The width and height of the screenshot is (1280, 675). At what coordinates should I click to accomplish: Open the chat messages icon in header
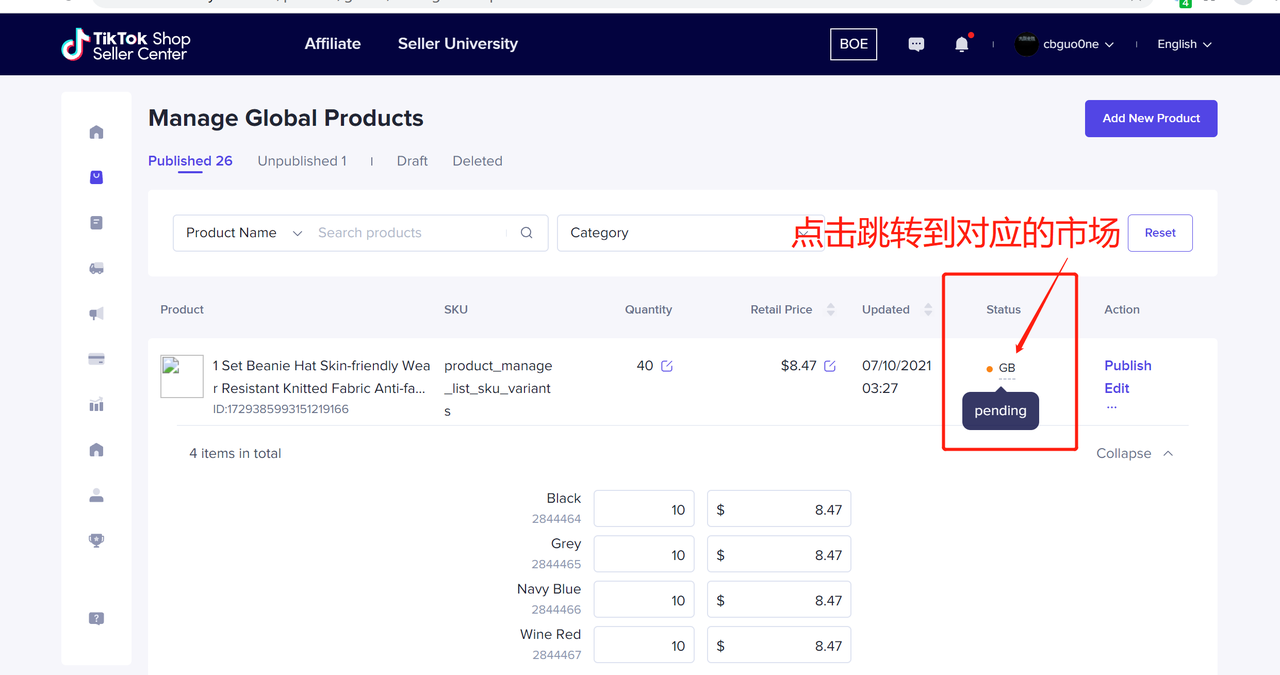tap(916, 44)
